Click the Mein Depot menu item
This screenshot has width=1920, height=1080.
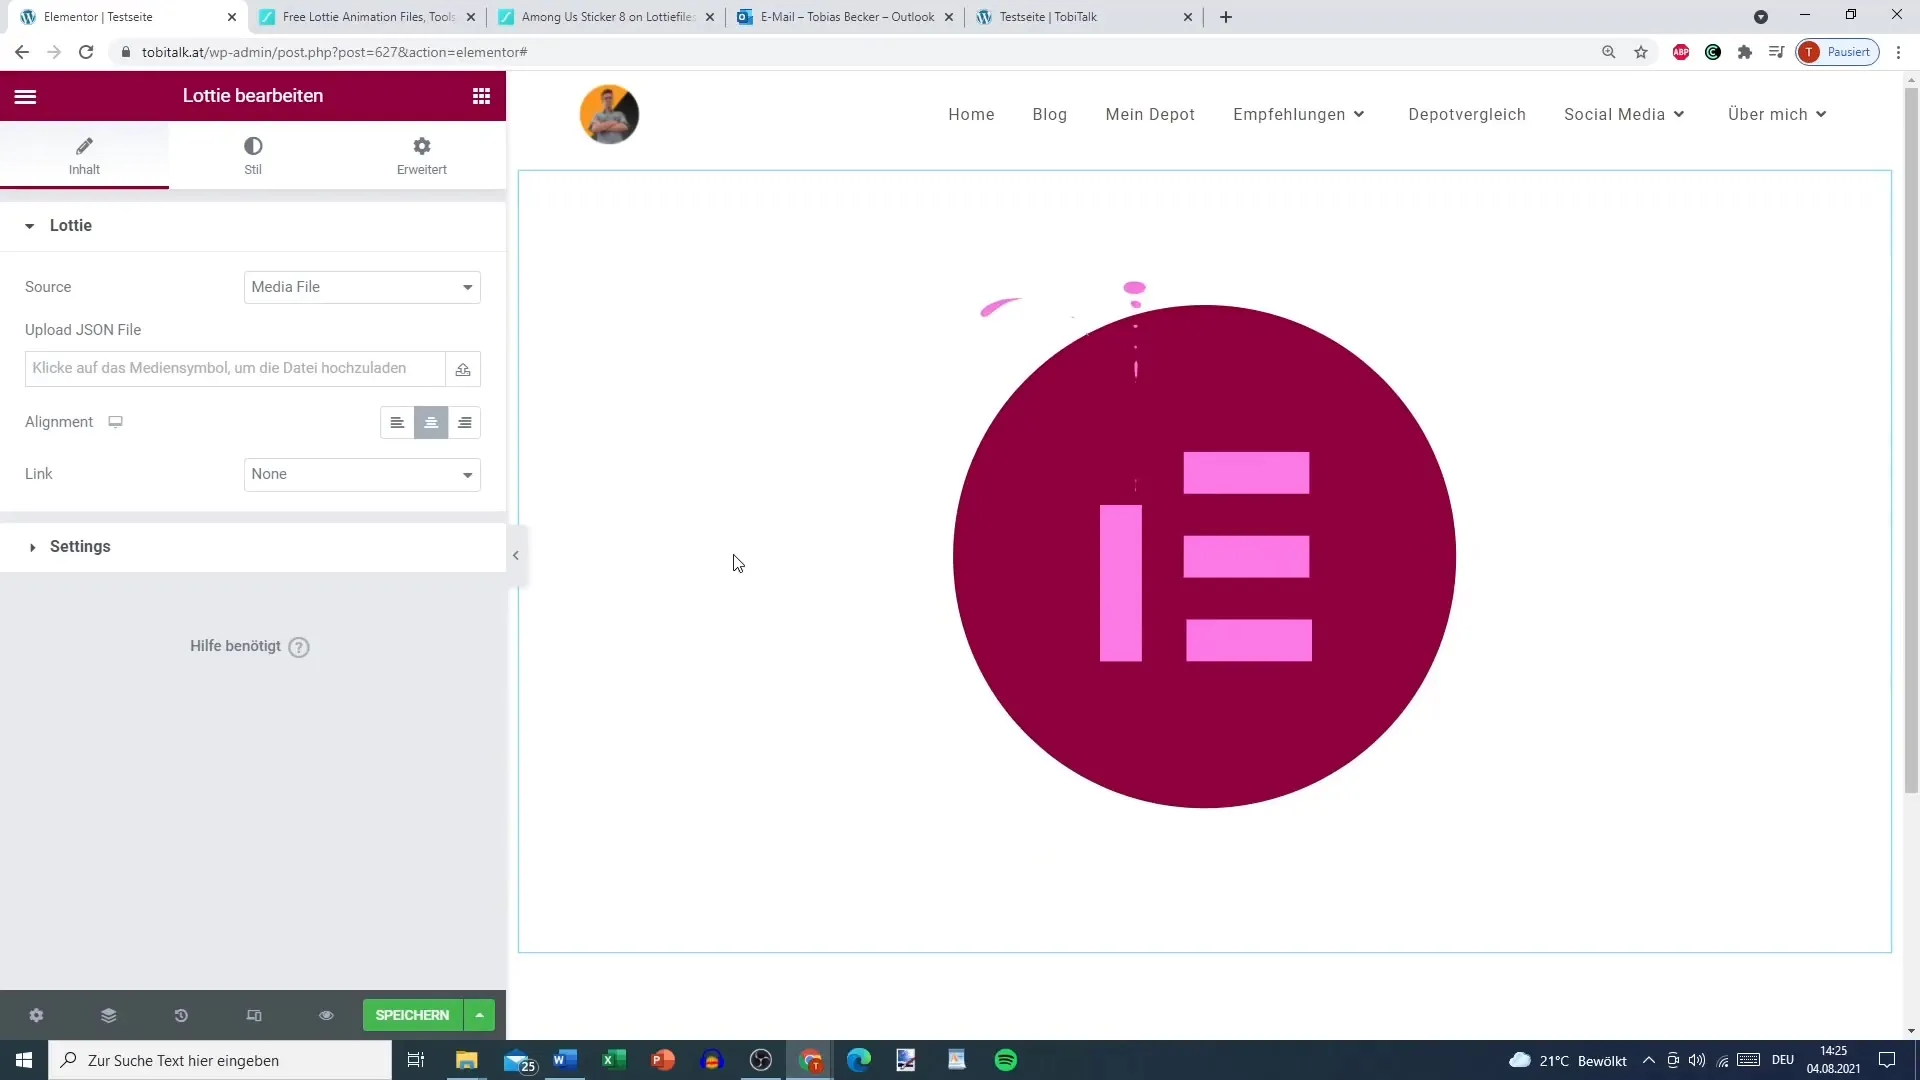1150,115
